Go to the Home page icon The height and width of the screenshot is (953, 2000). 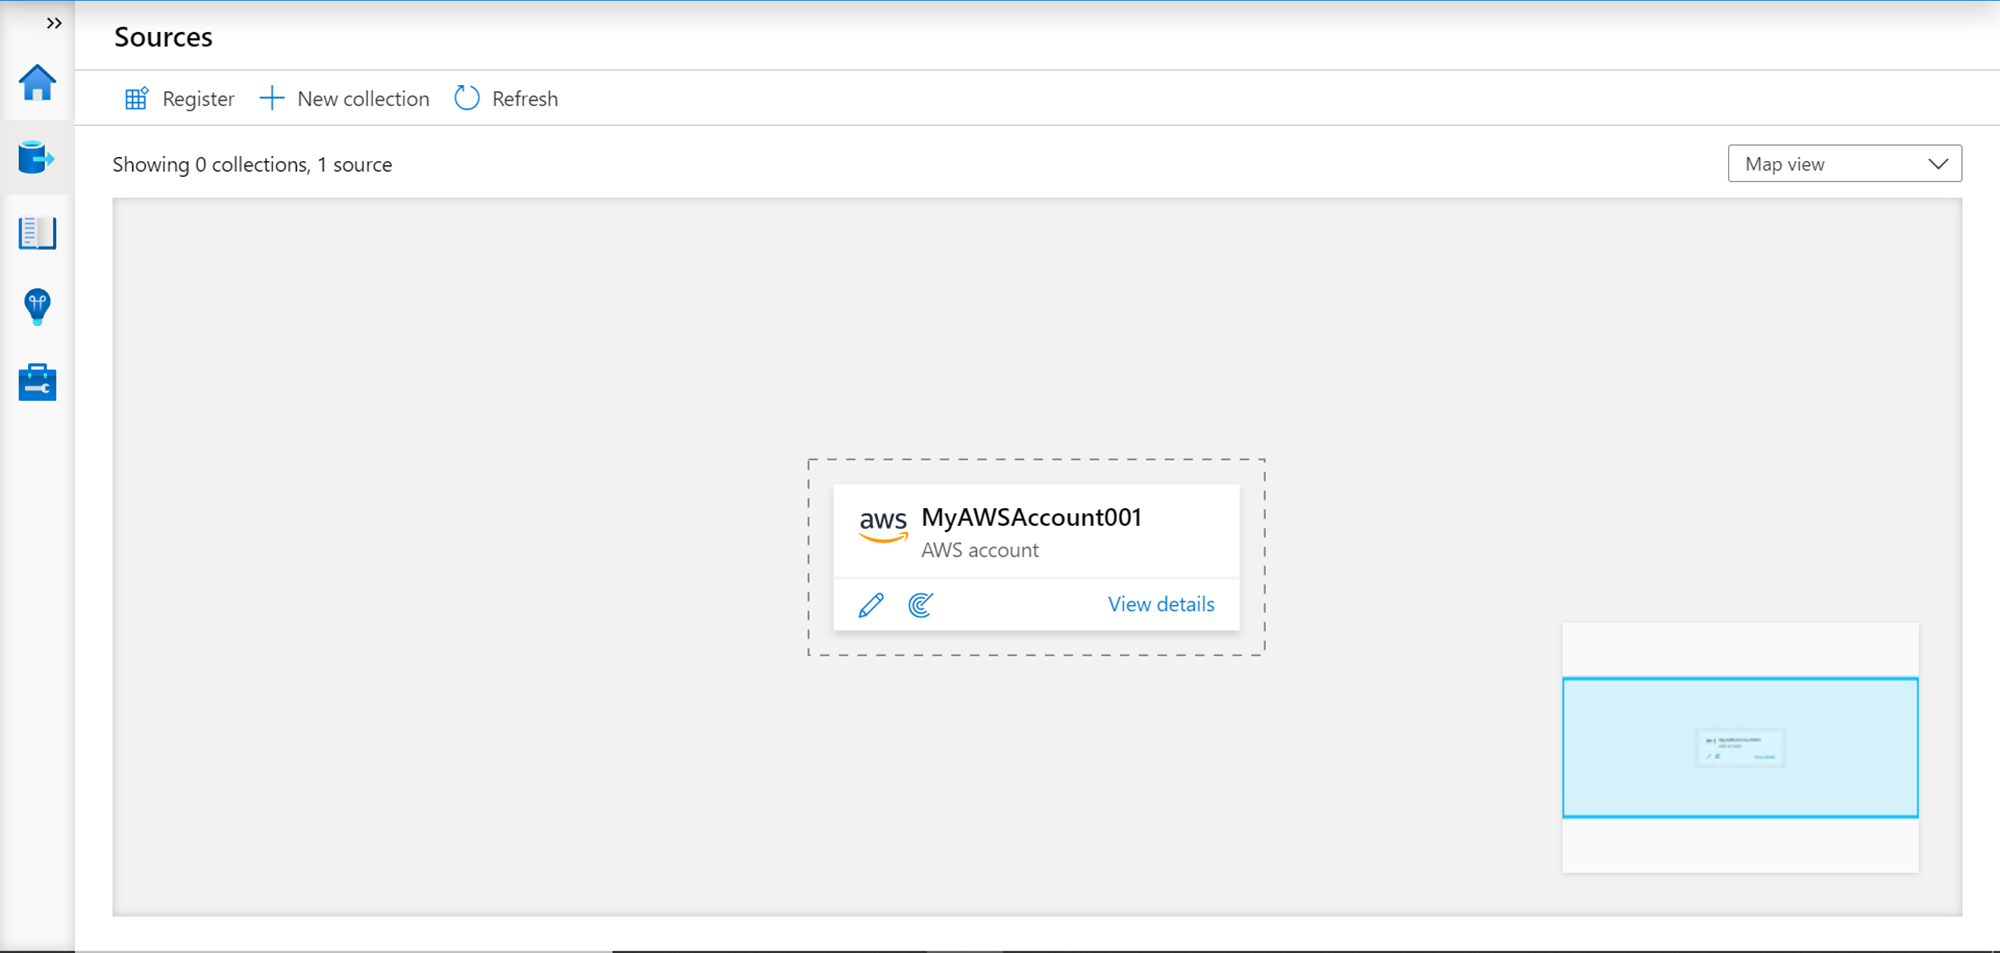[37, 82]
